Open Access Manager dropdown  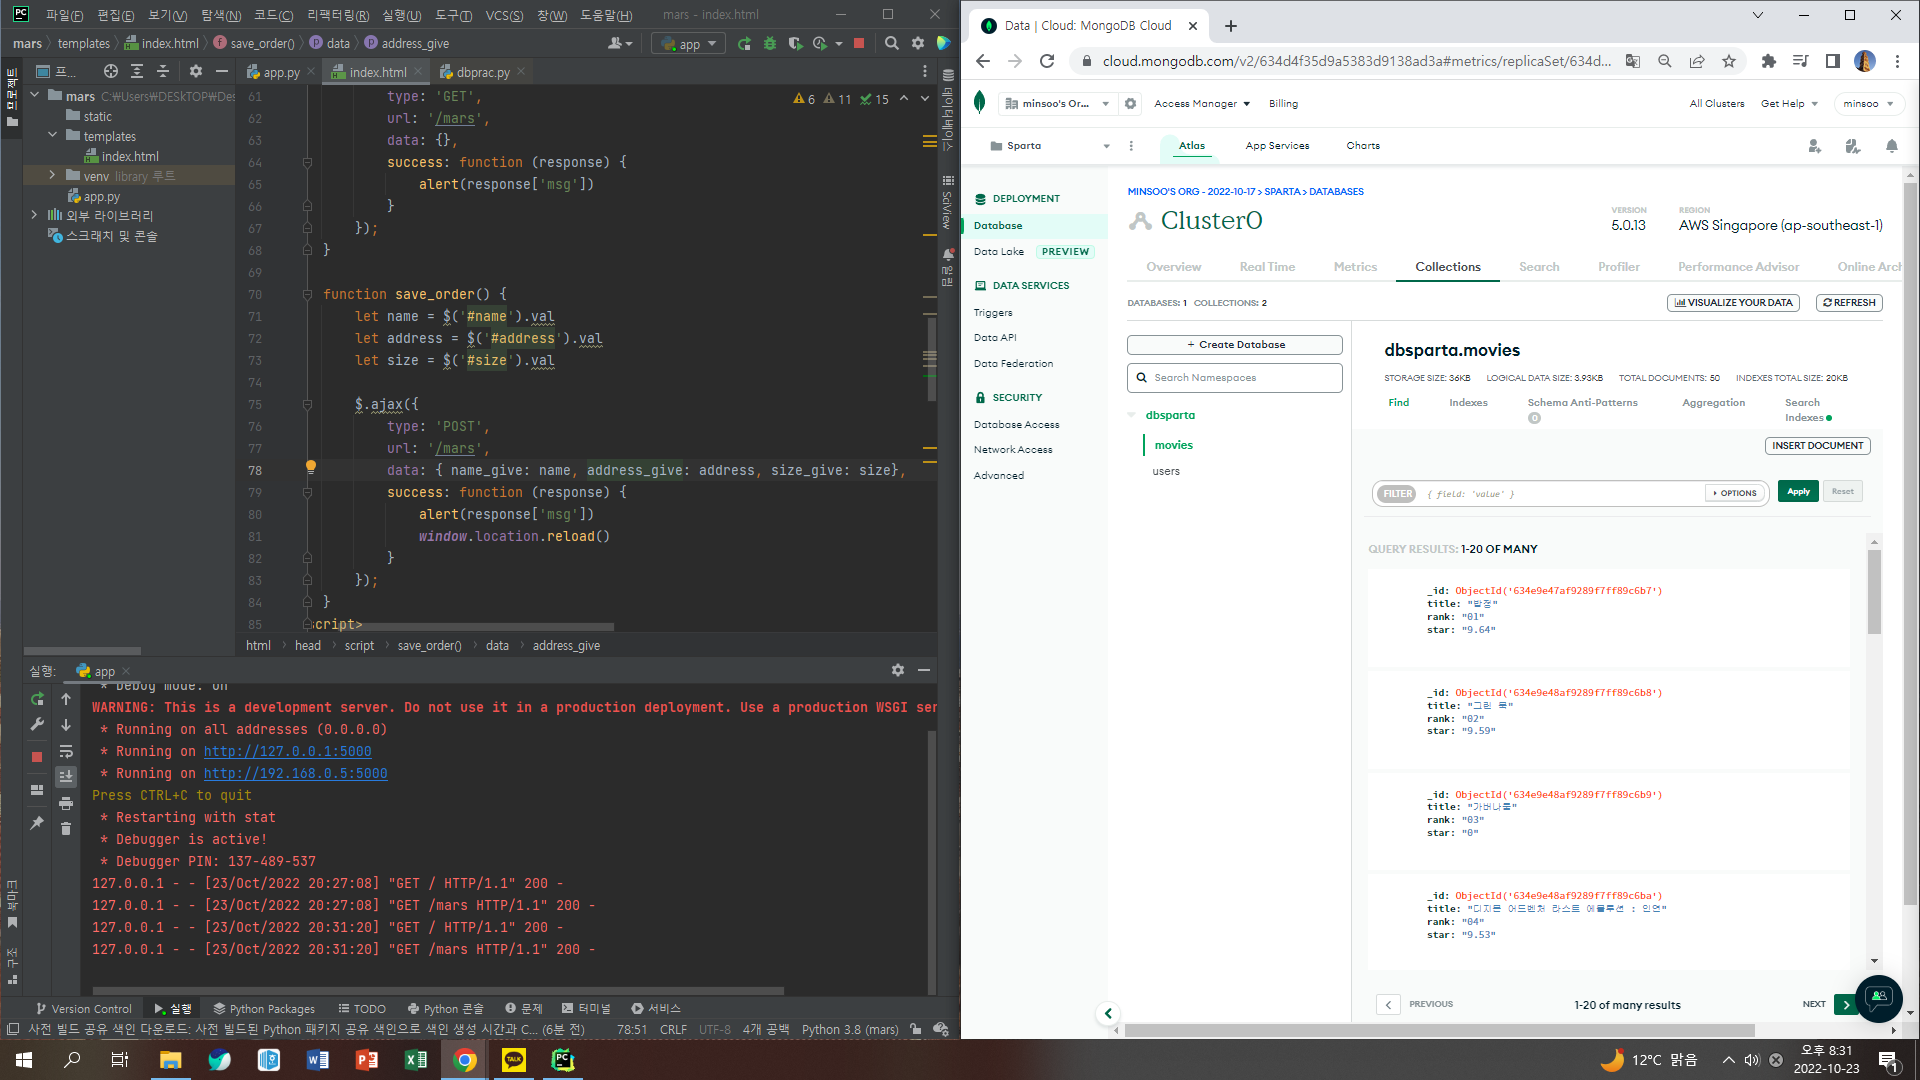(x=1202, y=104)
